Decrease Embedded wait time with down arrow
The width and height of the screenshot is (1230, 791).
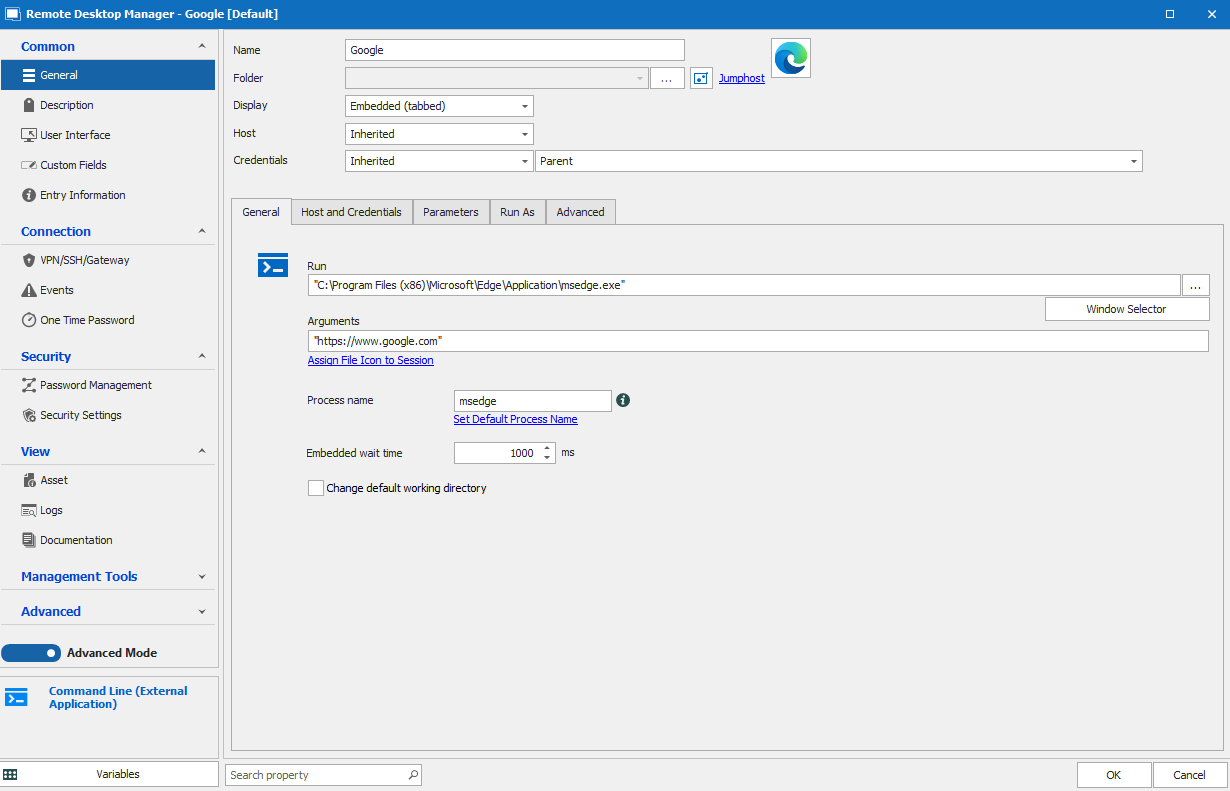(x=547, y=458)
